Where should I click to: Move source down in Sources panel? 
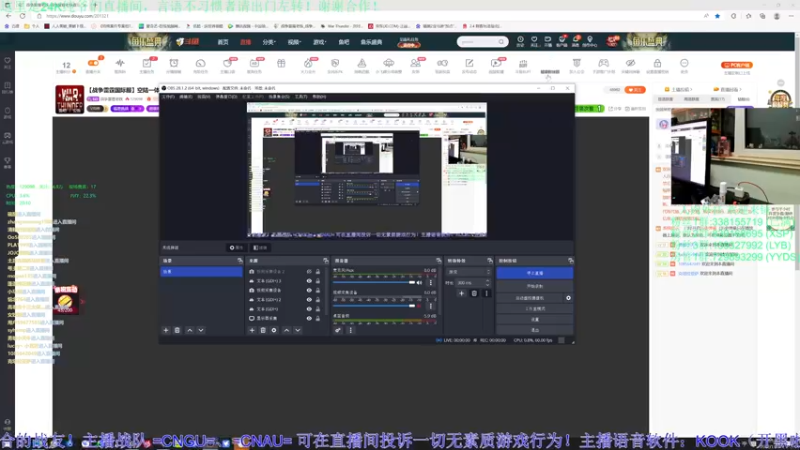pos(297,330)
